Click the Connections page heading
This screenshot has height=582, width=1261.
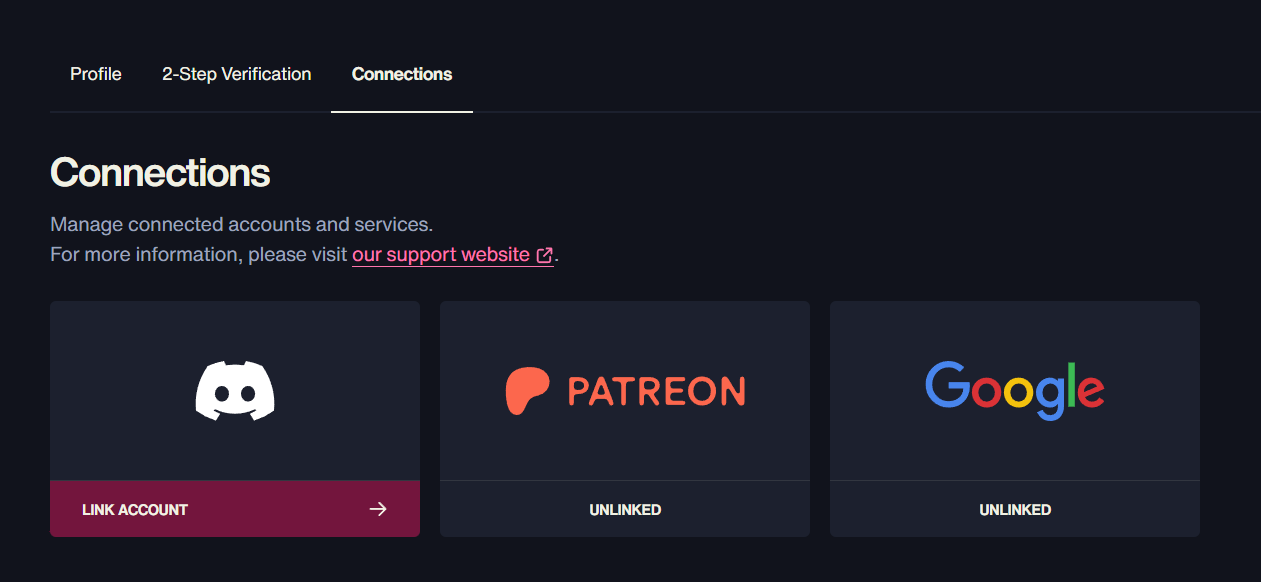(160, 173)
